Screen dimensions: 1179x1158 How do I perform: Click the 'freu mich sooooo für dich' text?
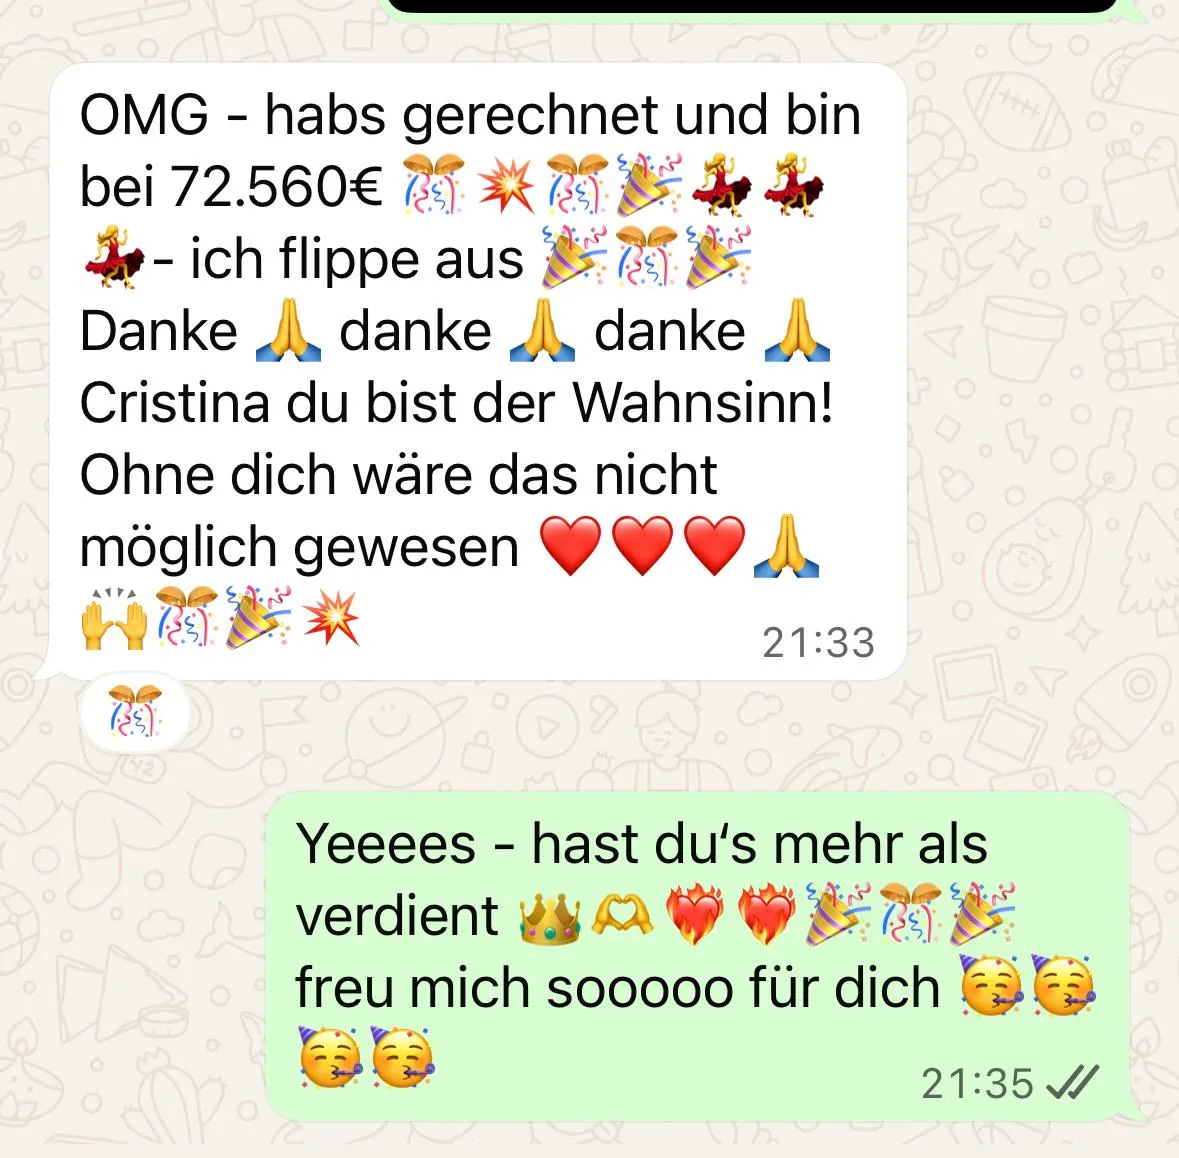(x=617, y=987)
